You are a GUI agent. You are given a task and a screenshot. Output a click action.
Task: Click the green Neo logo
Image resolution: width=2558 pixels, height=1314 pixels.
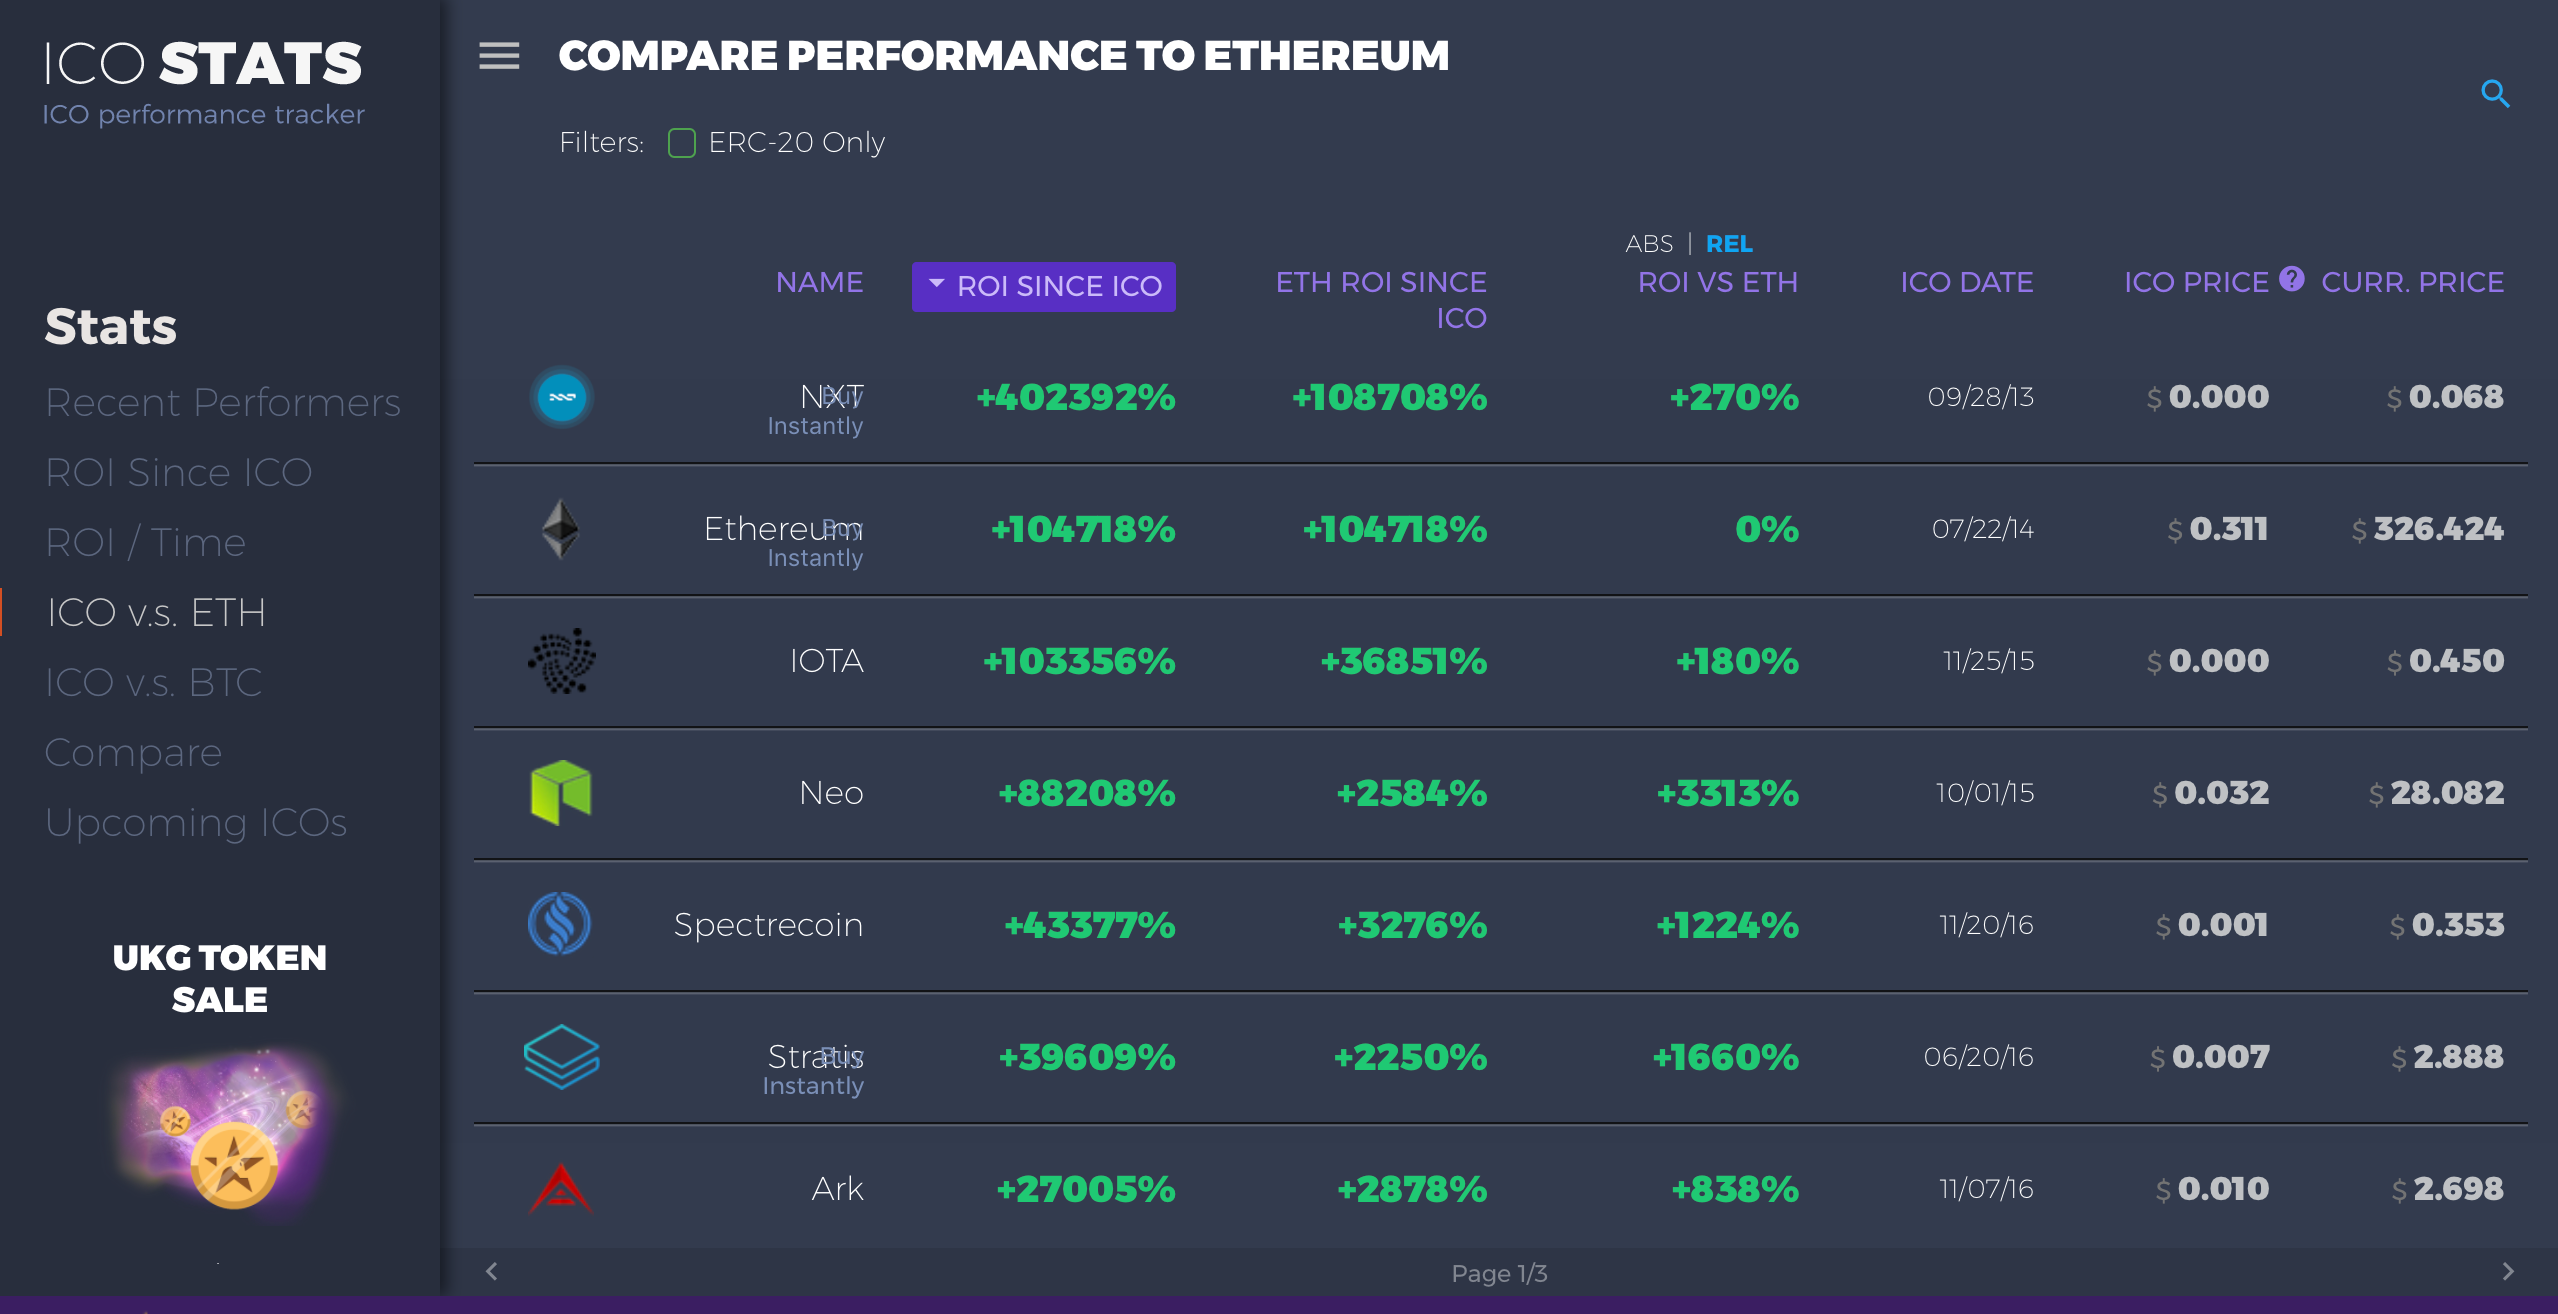coord(561,792)
